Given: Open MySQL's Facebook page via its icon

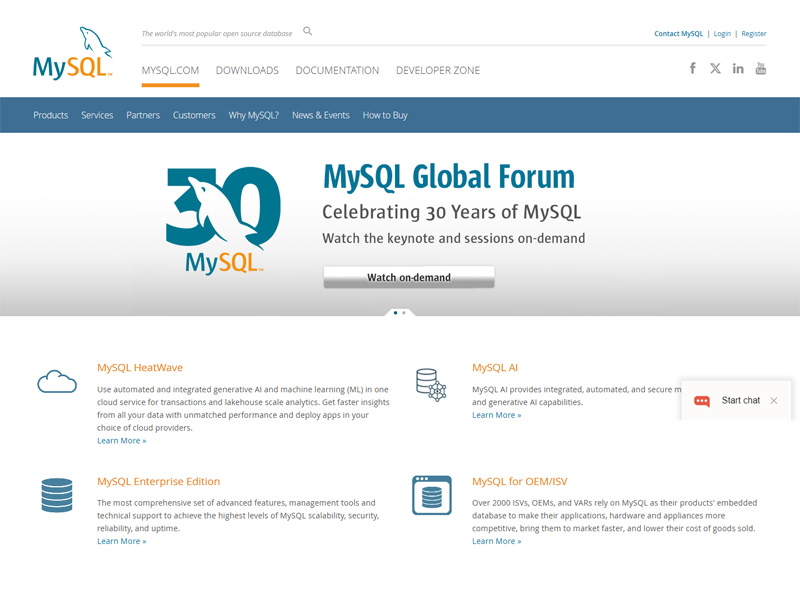Looking at the screenshot, I should click(x=692, y=68).
